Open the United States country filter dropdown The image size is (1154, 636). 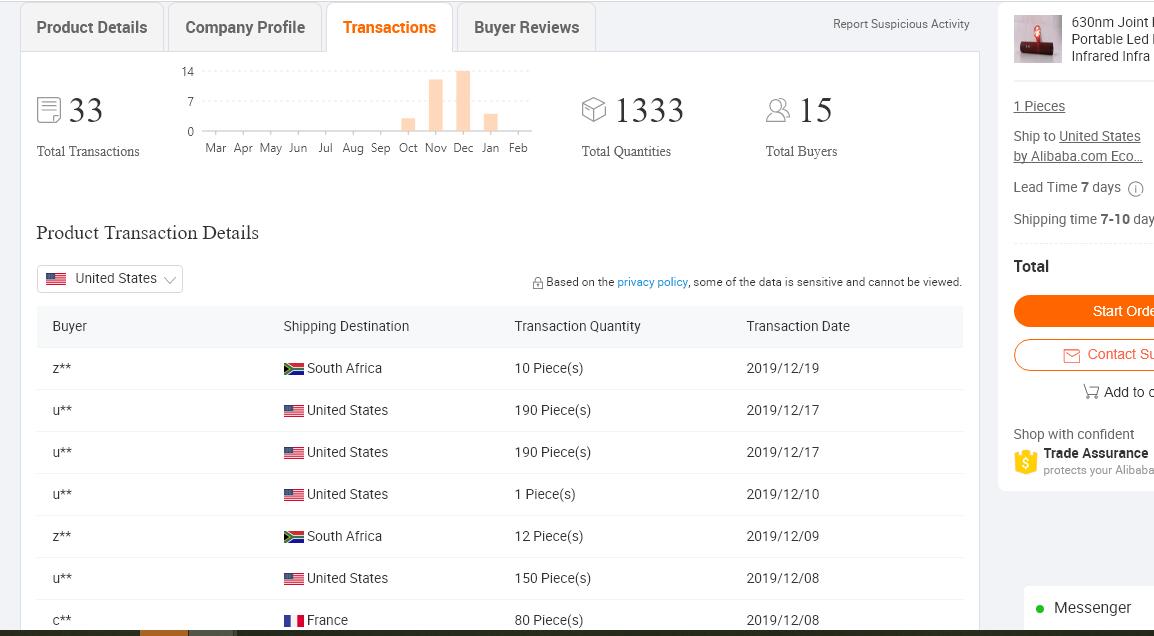click(x=110, y=279)
